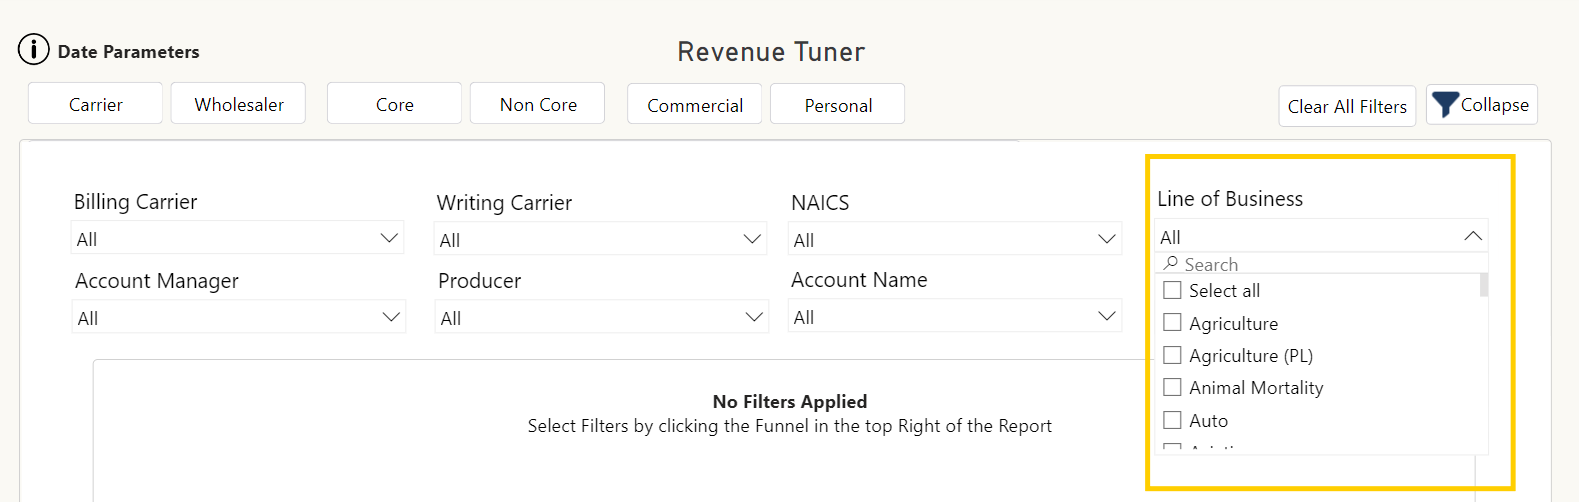Image resolution: width=1579 pixels, height=502 pixels.
Task: Tick the Agriculture checkbox
Action: (x=1172, y=323)
